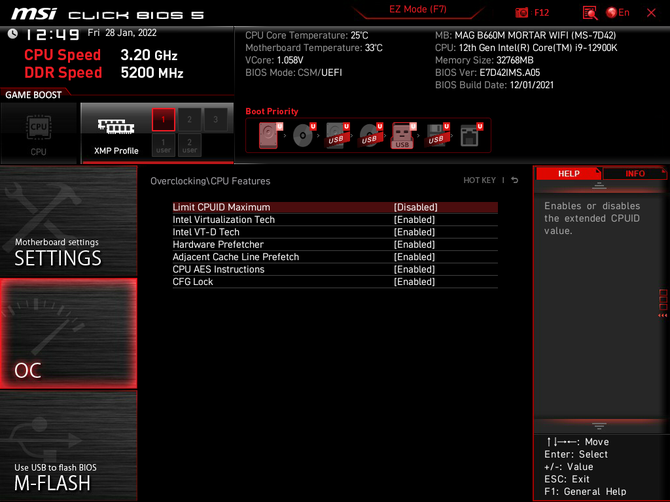Click the MSI logo
This screenshot has width=670, height=502.
(34, 14)
